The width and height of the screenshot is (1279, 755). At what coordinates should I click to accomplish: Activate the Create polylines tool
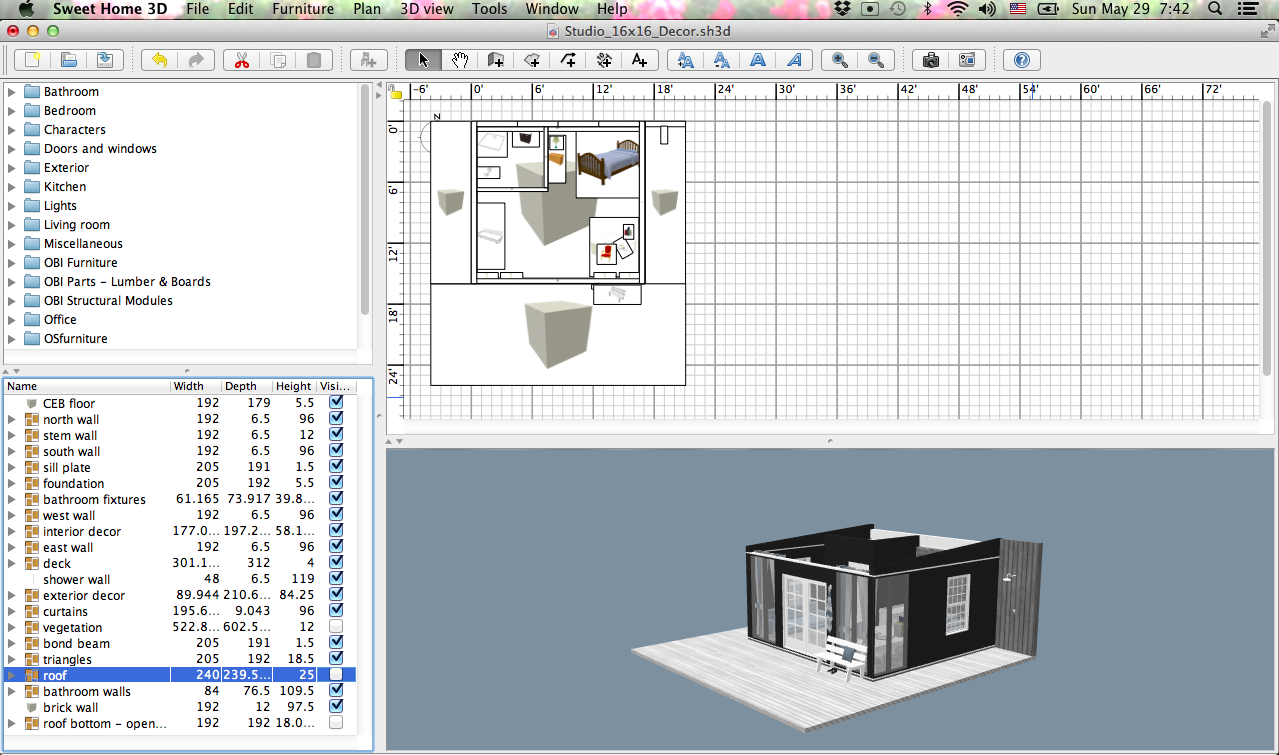567,60
